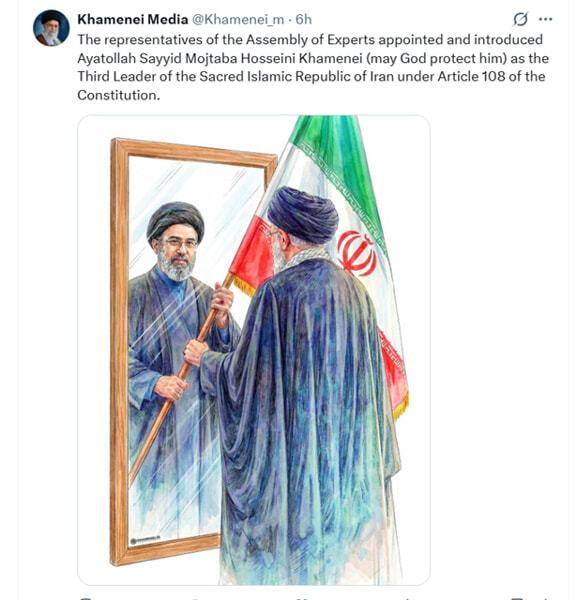Open the three-dot more options menu

[x=545, y=19]
